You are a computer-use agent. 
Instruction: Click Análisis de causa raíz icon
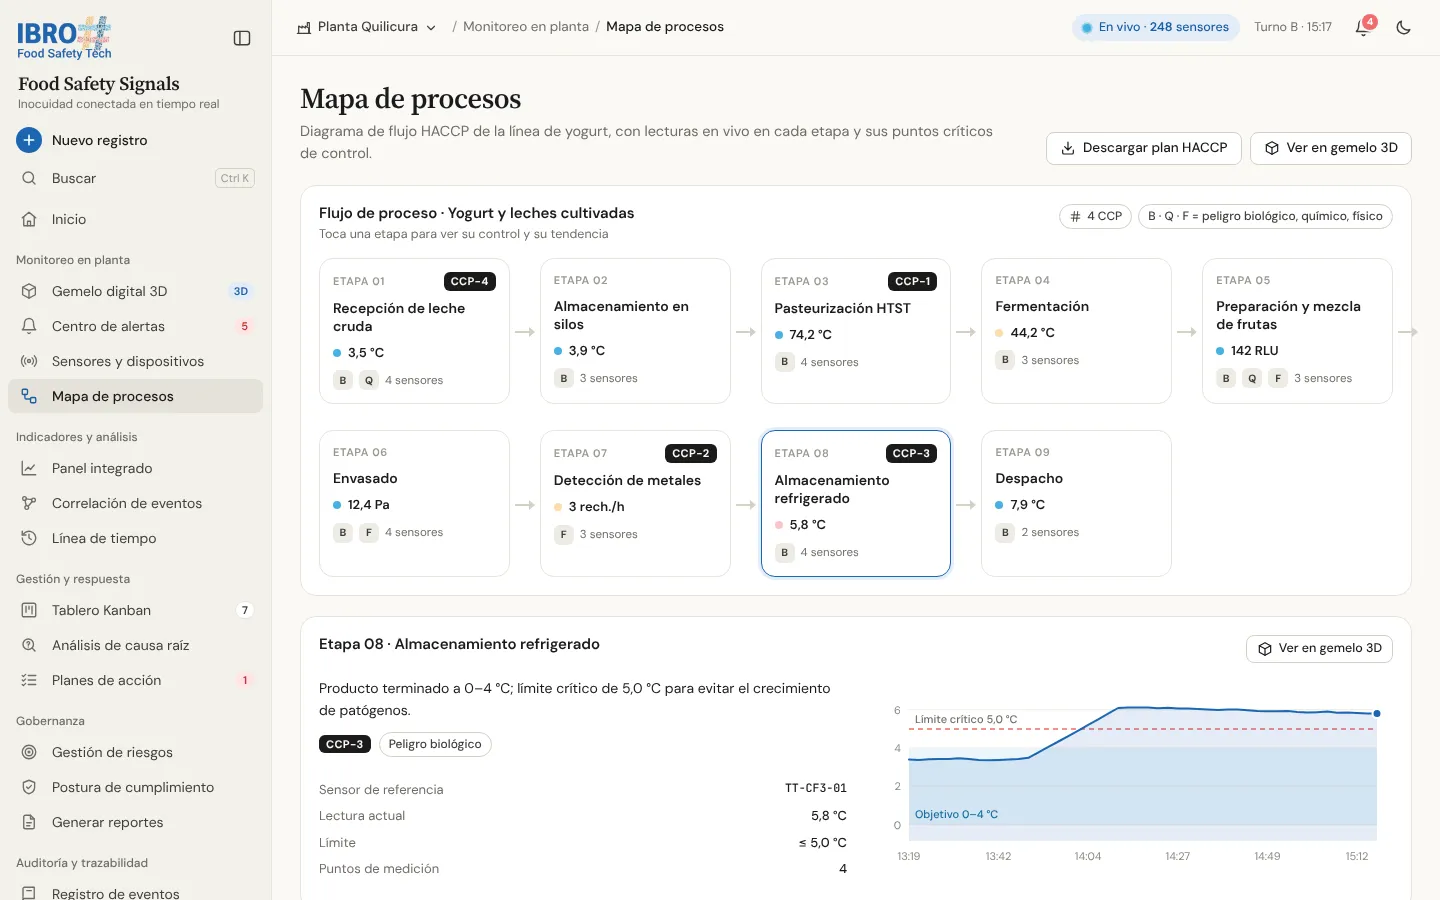tap(29, 645)
